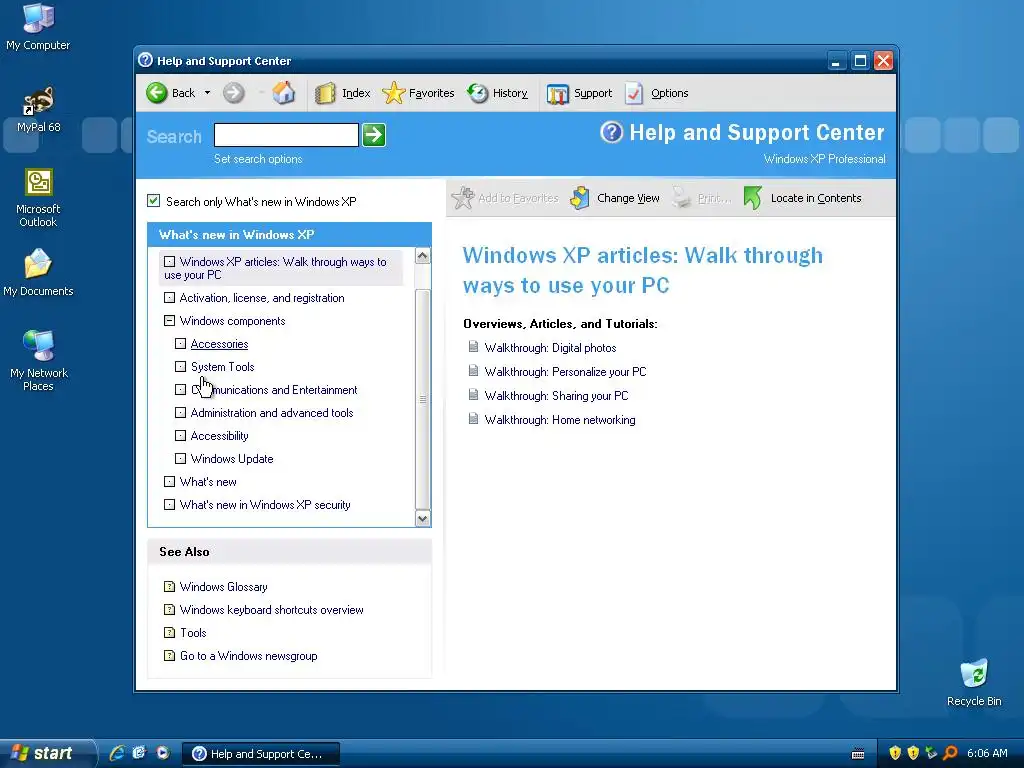Expand the Accessories node box
This screenshot has width=1024, height=768.
pos(180,344)
